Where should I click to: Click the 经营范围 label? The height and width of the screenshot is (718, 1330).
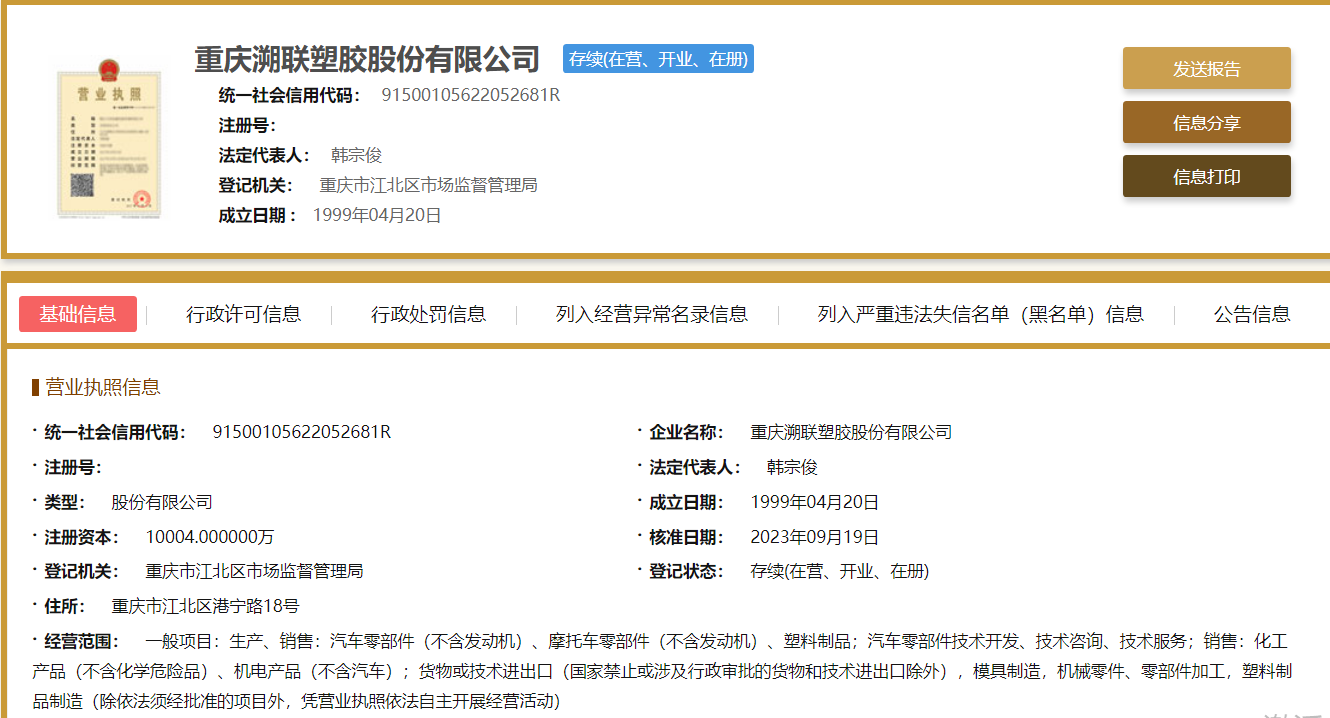81,641
